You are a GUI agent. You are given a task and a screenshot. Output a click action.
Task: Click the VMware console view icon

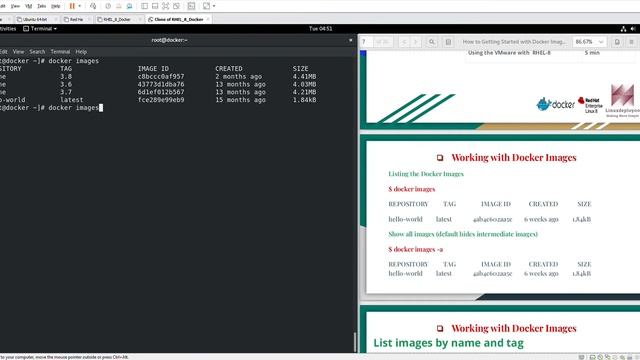pos(191,6)
